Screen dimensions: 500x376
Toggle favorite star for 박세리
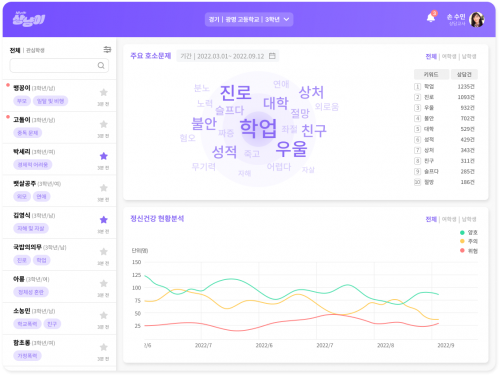click(x=104, y=156)
